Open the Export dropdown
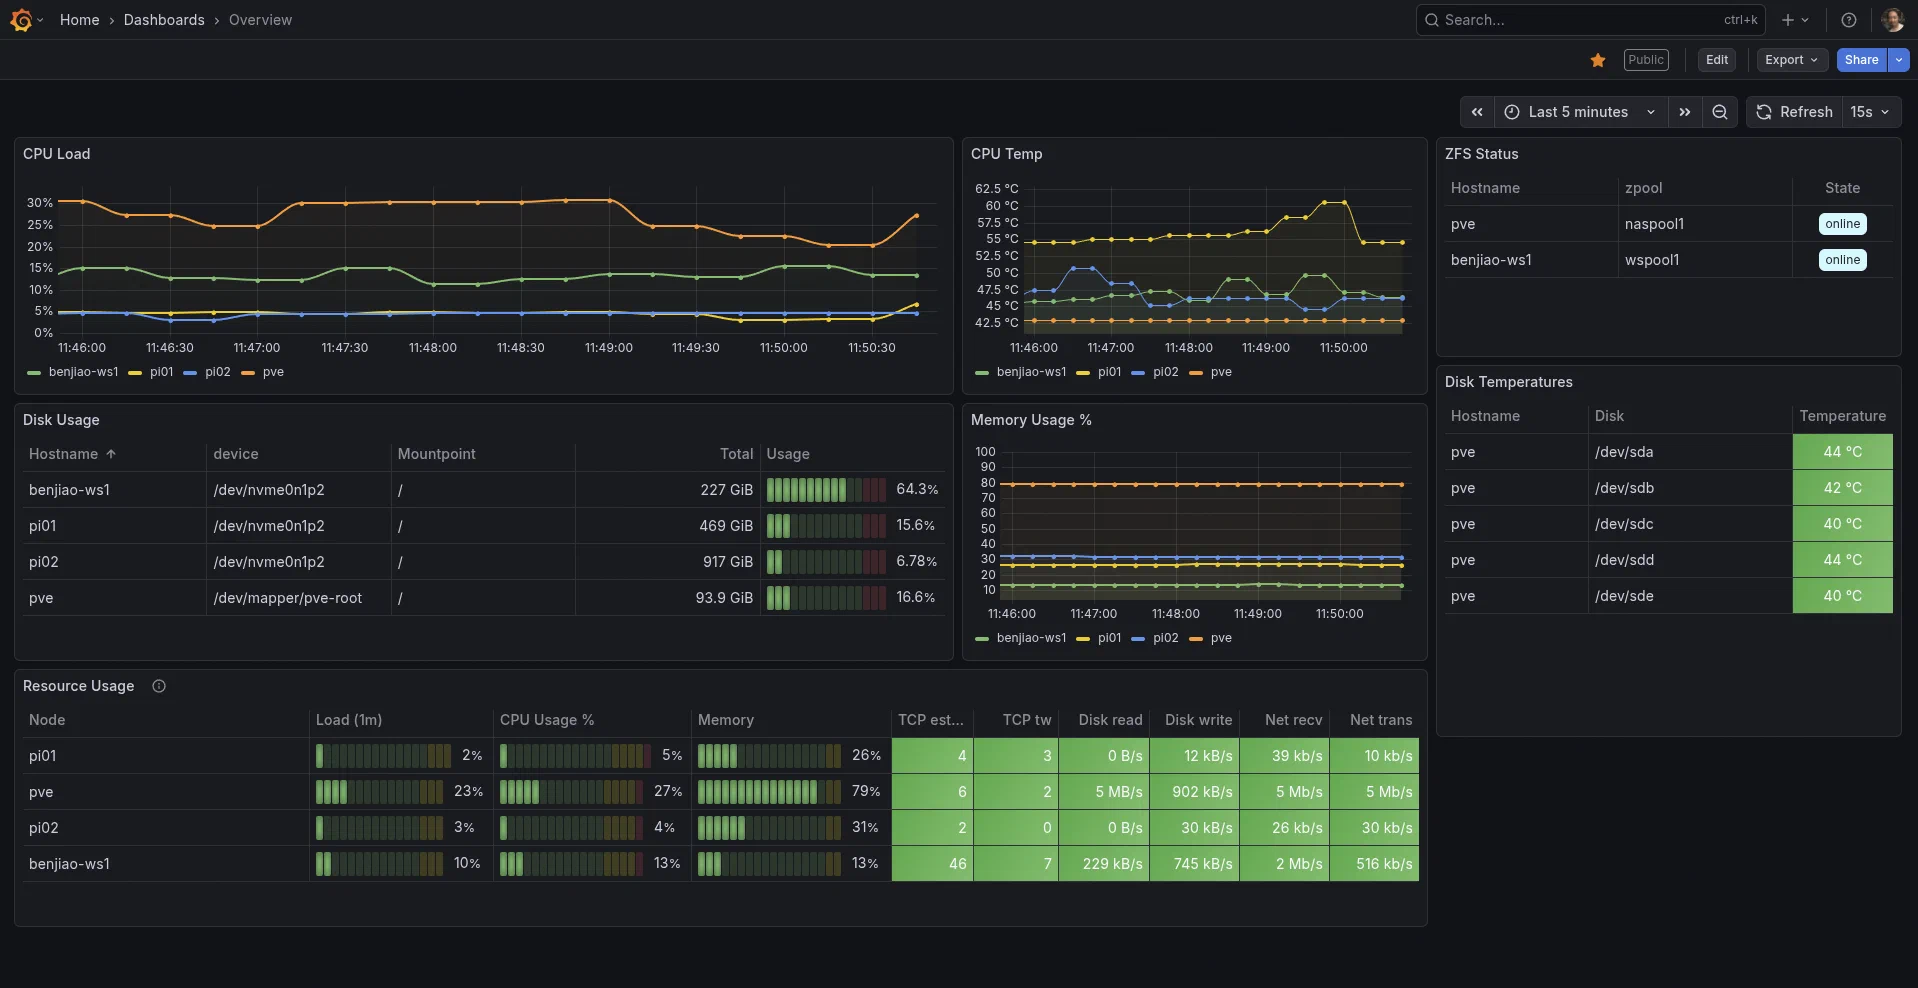 1789,60
